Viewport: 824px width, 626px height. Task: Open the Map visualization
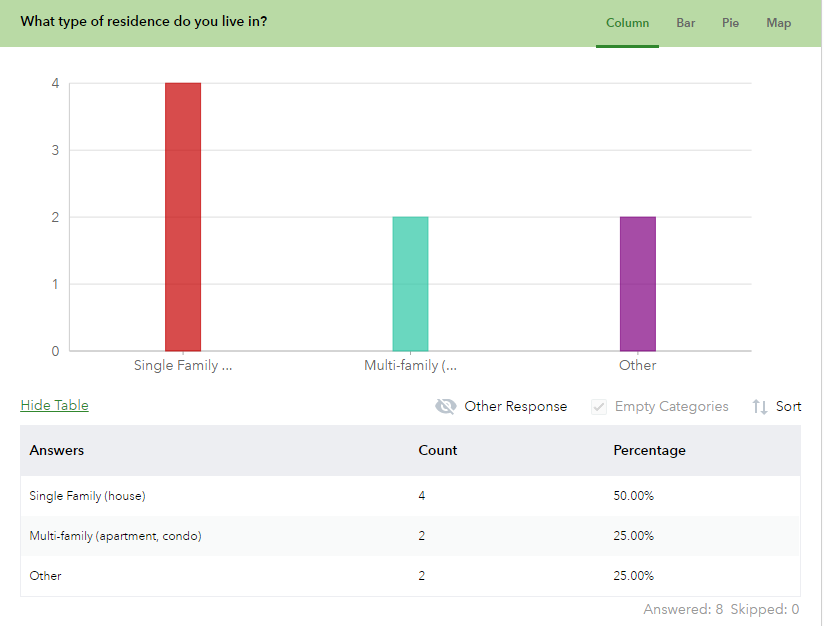[x=778, y=22]
